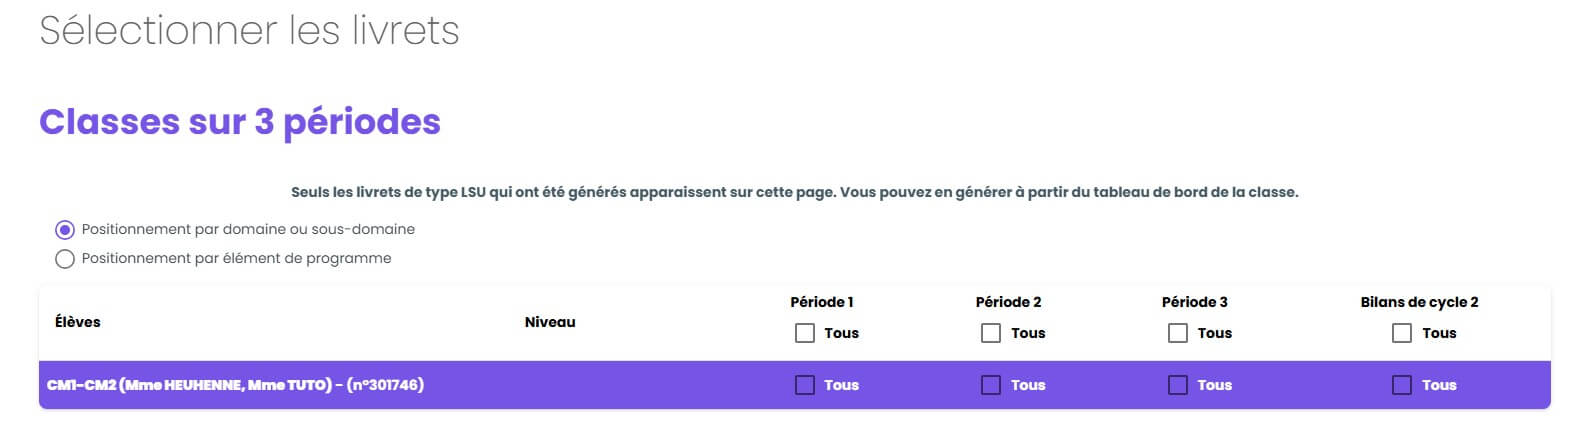Click the "Période 1" column title
Image resolution: width=1569 pixels, height=429 pixels.
[822, 302]
